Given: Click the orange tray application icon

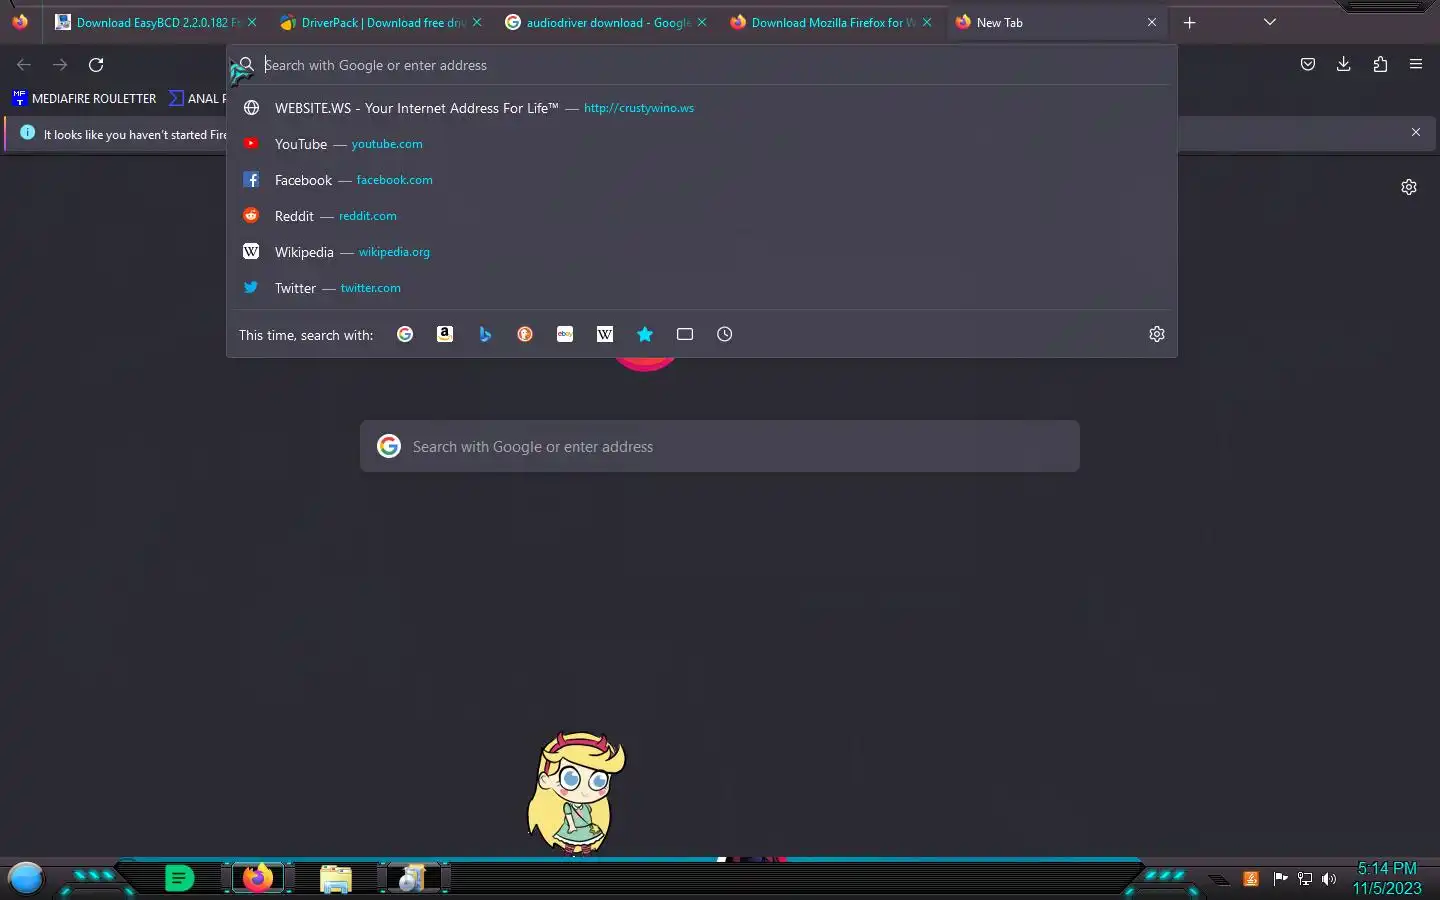Looking at the screenshot, I should pyautogui.click(x=1251, y=879).
